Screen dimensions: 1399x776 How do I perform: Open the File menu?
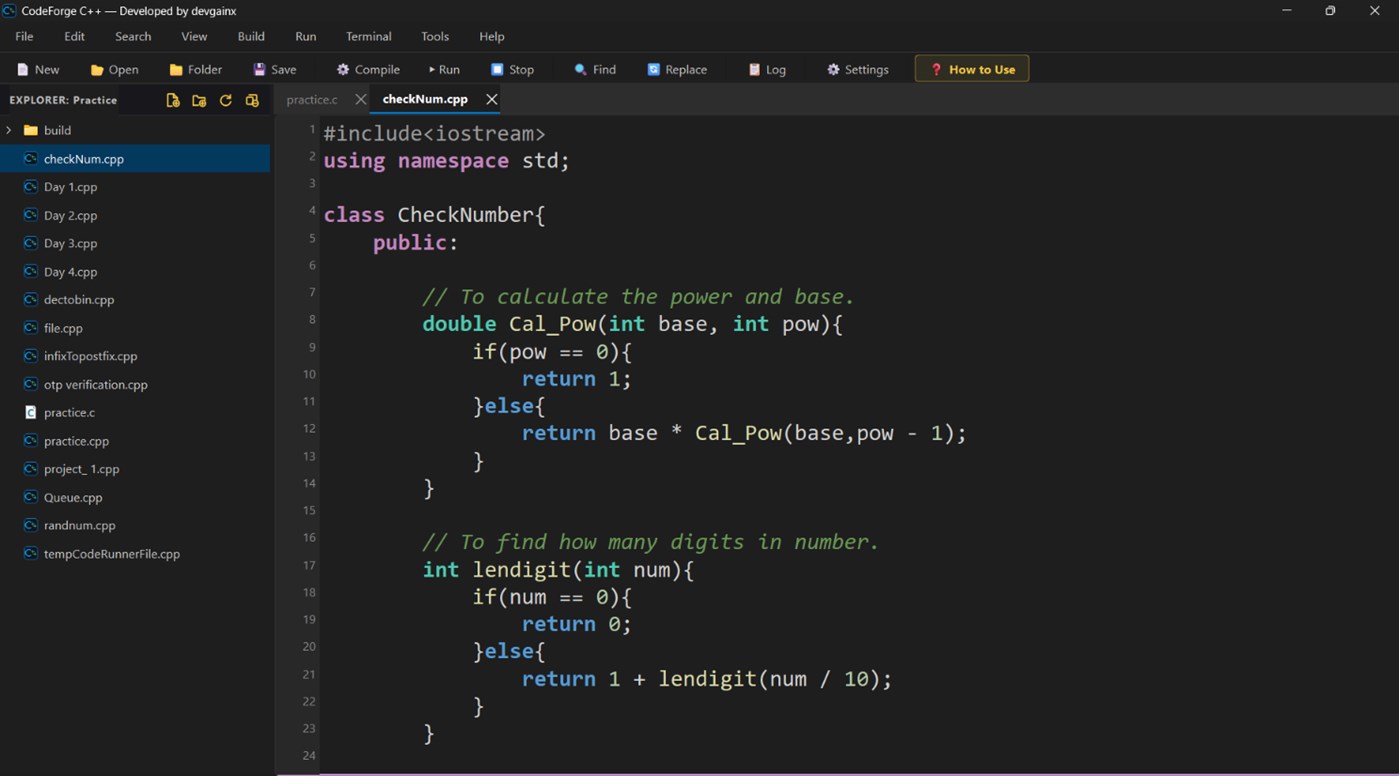pyautogui.click(x=24, y=36)
